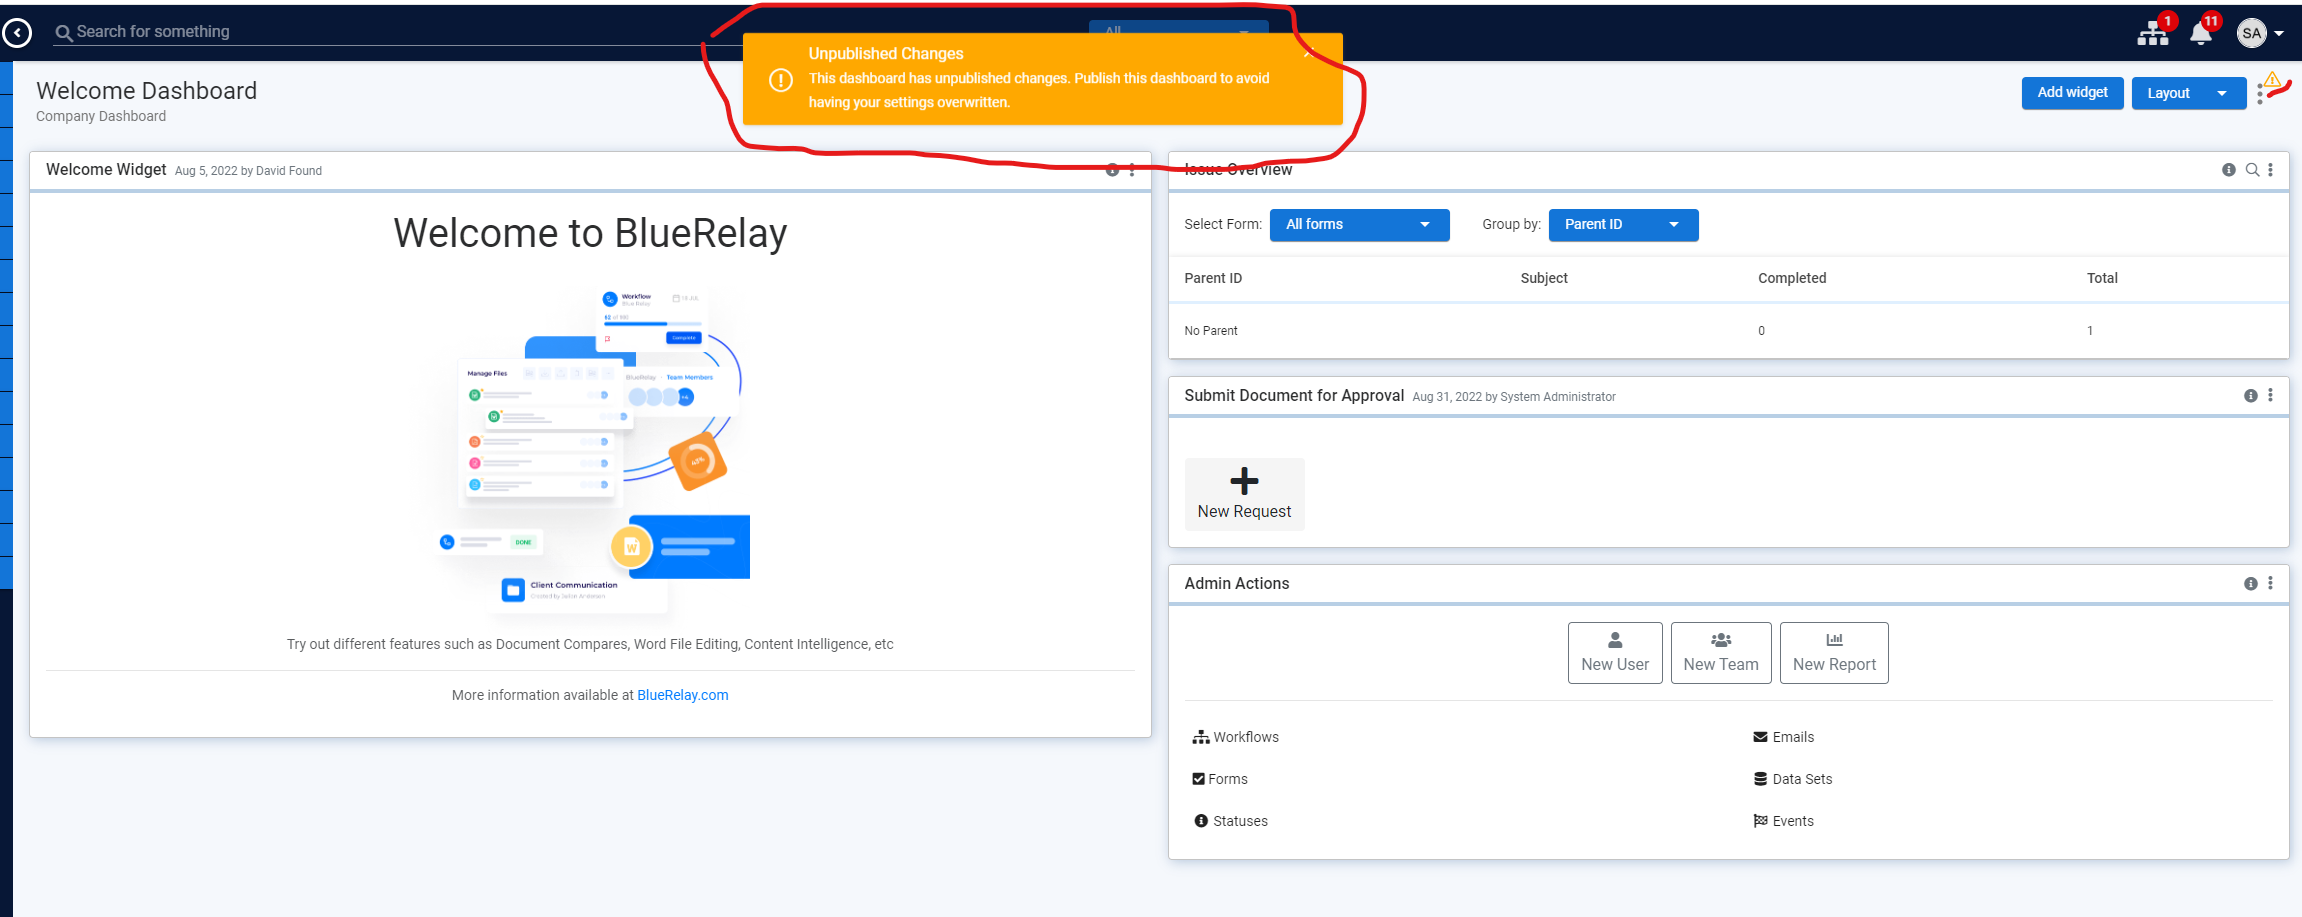Click the Unpublished Changes notification banner

point(1042,79)
